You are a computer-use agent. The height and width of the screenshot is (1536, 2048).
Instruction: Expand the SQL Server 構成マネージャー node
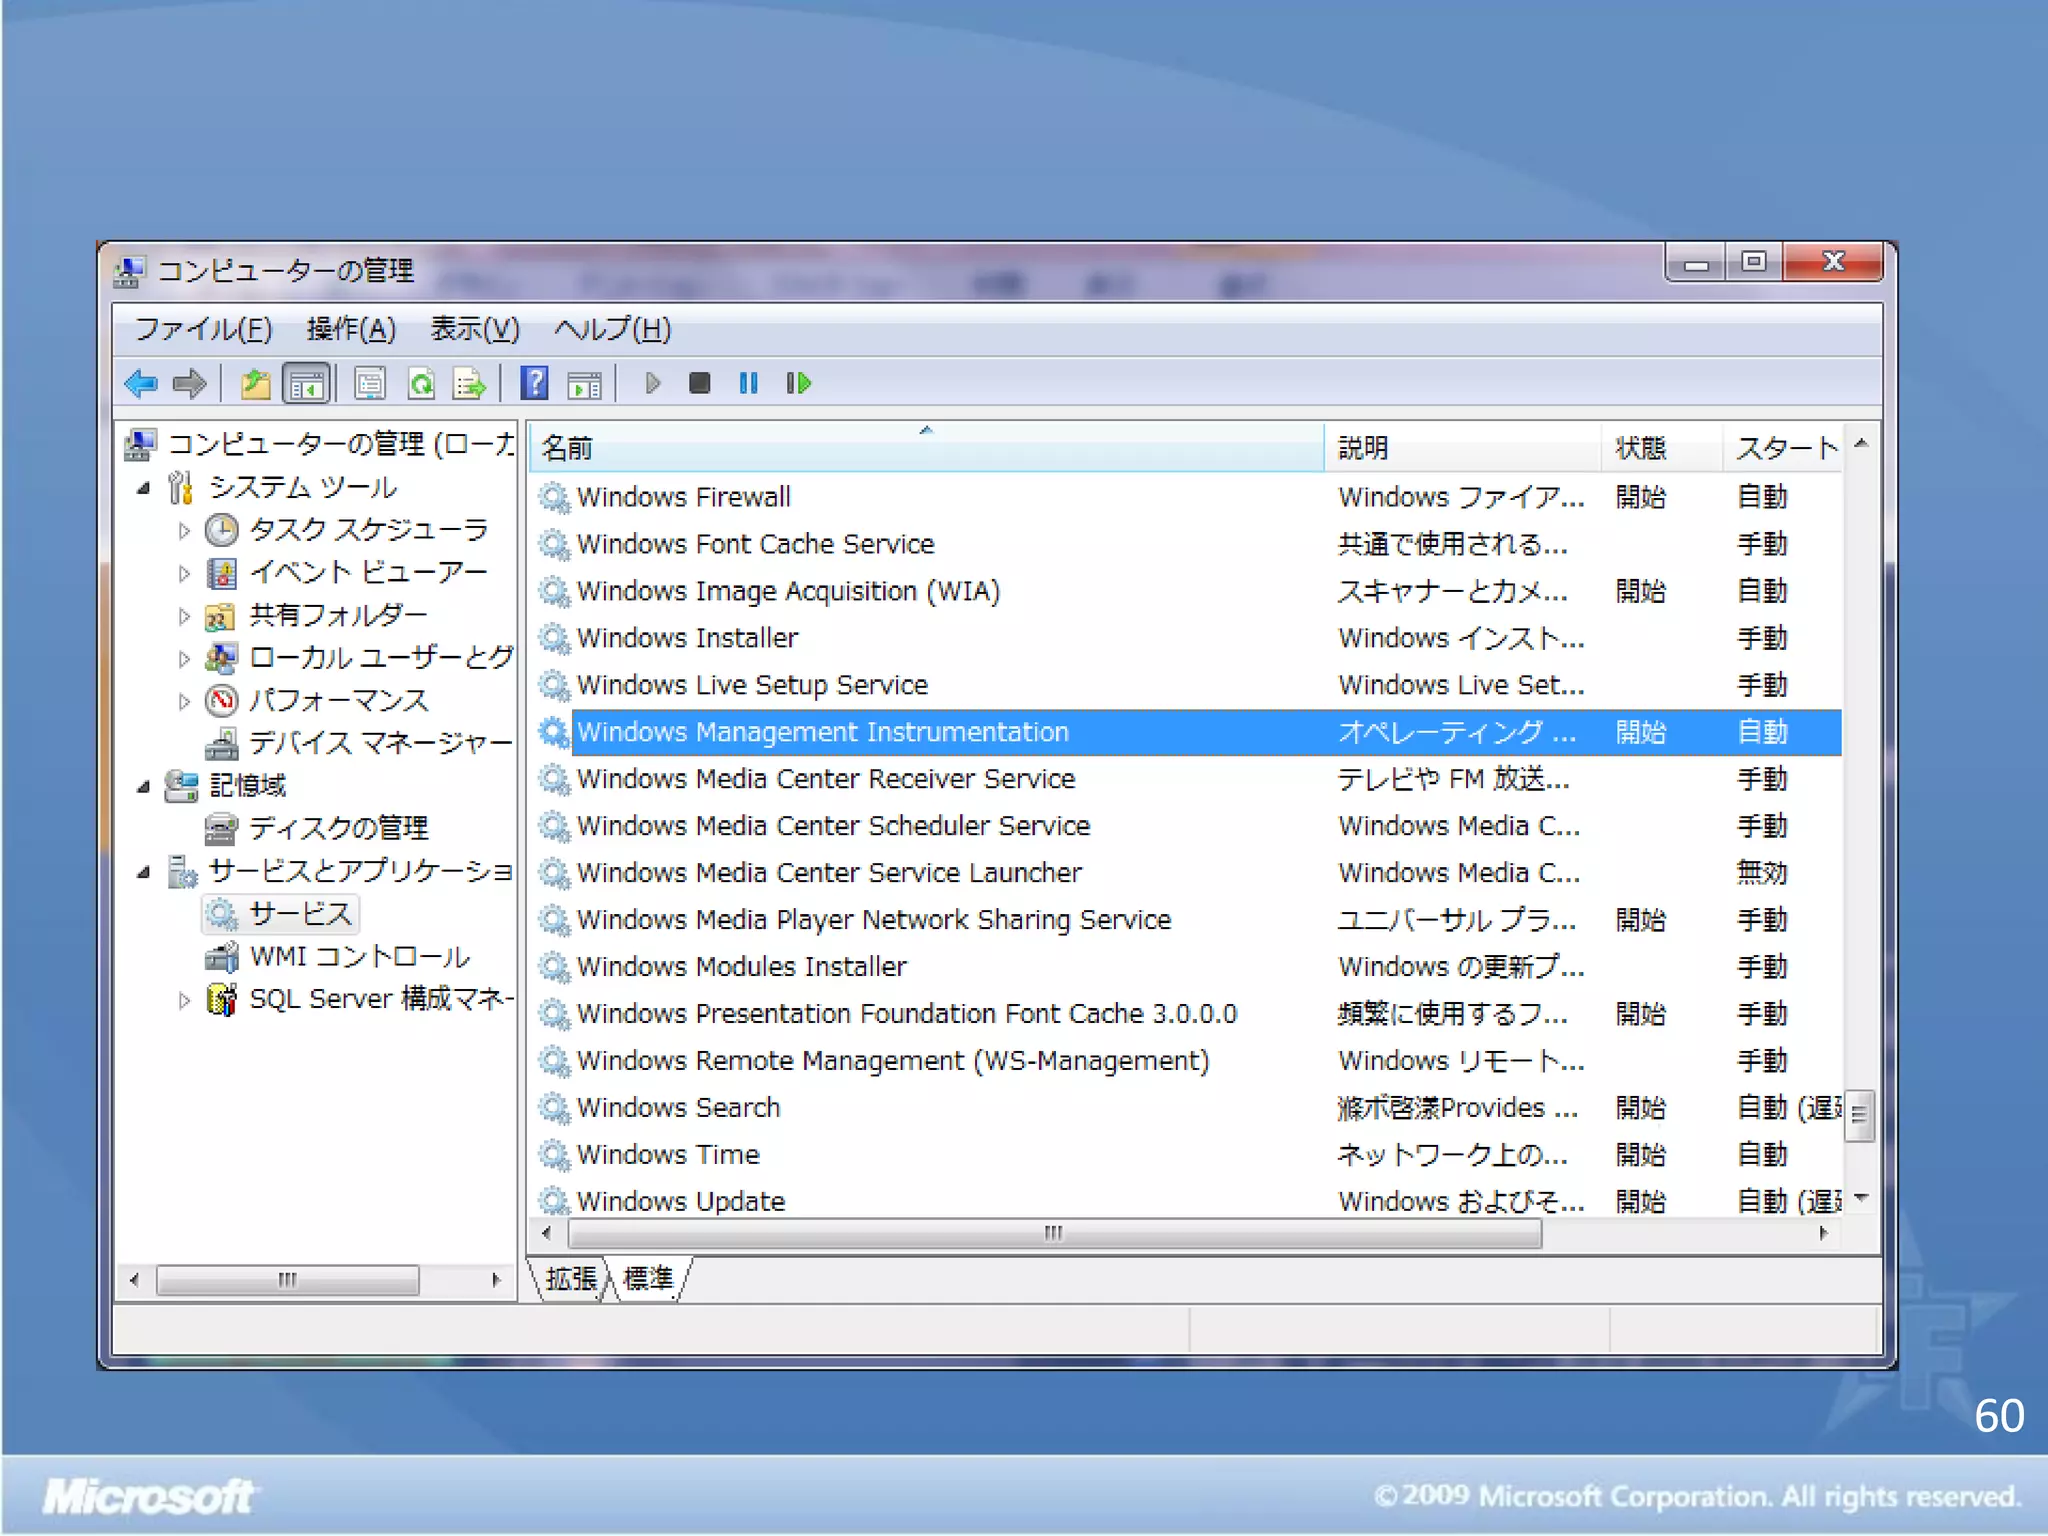(x=184, y=1000)
